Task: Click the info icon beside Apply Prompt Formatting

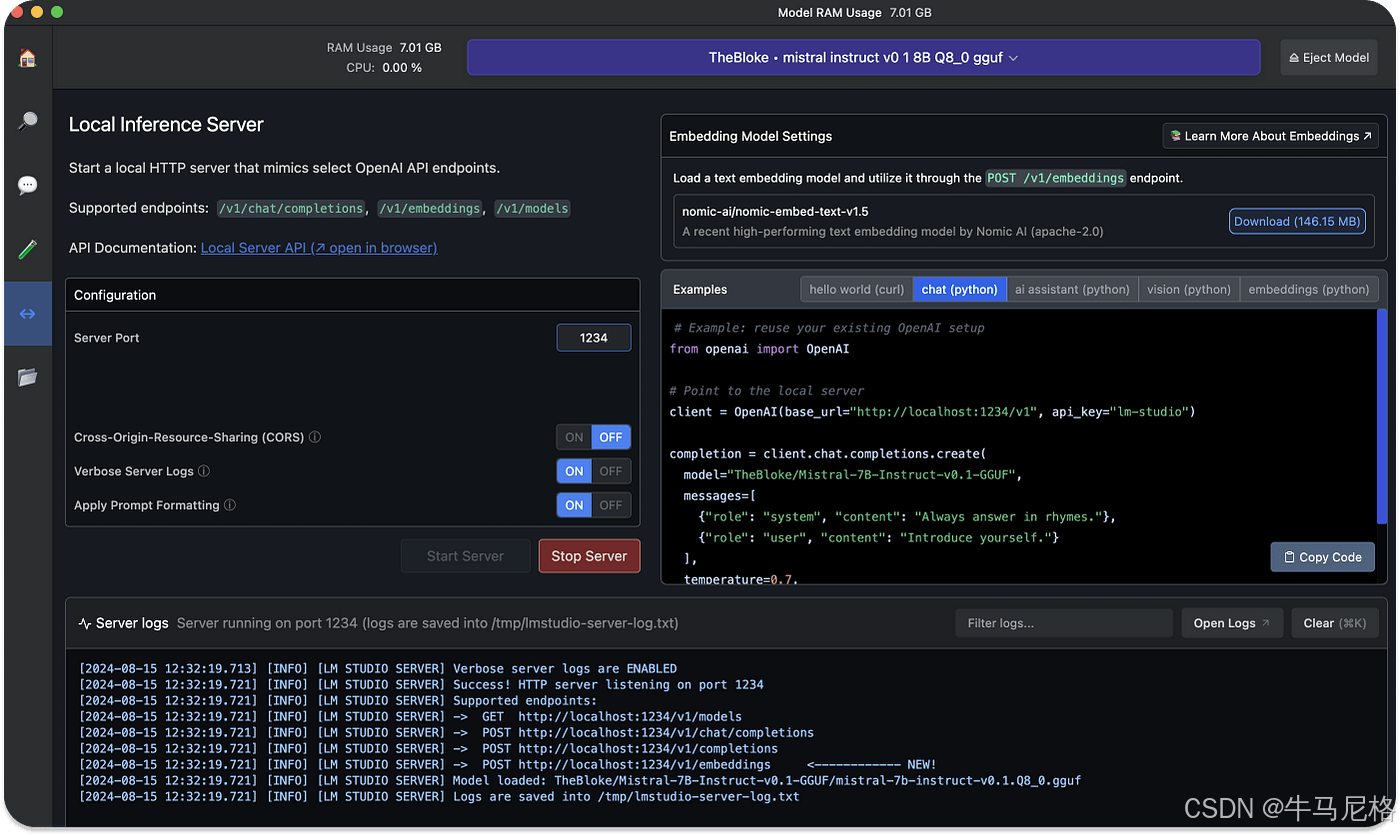Action: coord(230,505)
